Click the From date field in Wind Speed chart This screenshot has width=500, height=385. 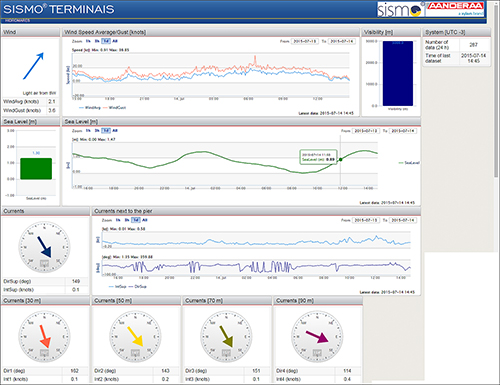tap(305, 41)
